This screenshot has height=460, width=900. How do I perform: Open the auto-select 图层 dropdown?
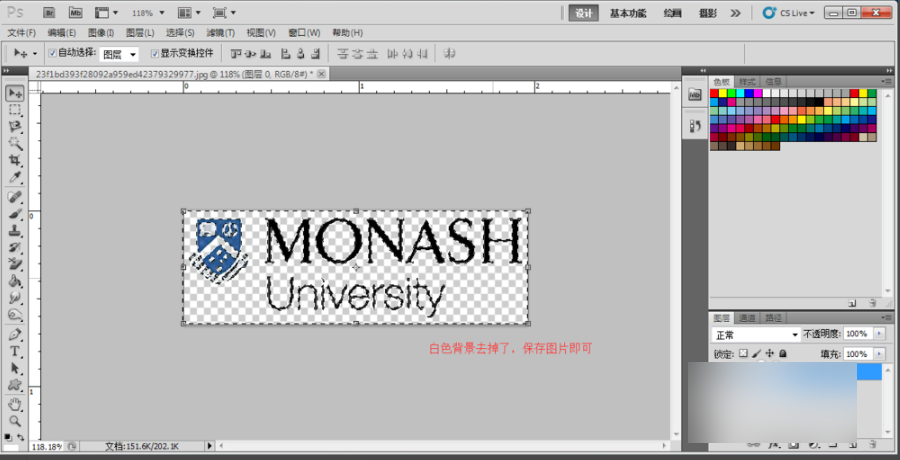pyautogui.click(x=119, y=55)
